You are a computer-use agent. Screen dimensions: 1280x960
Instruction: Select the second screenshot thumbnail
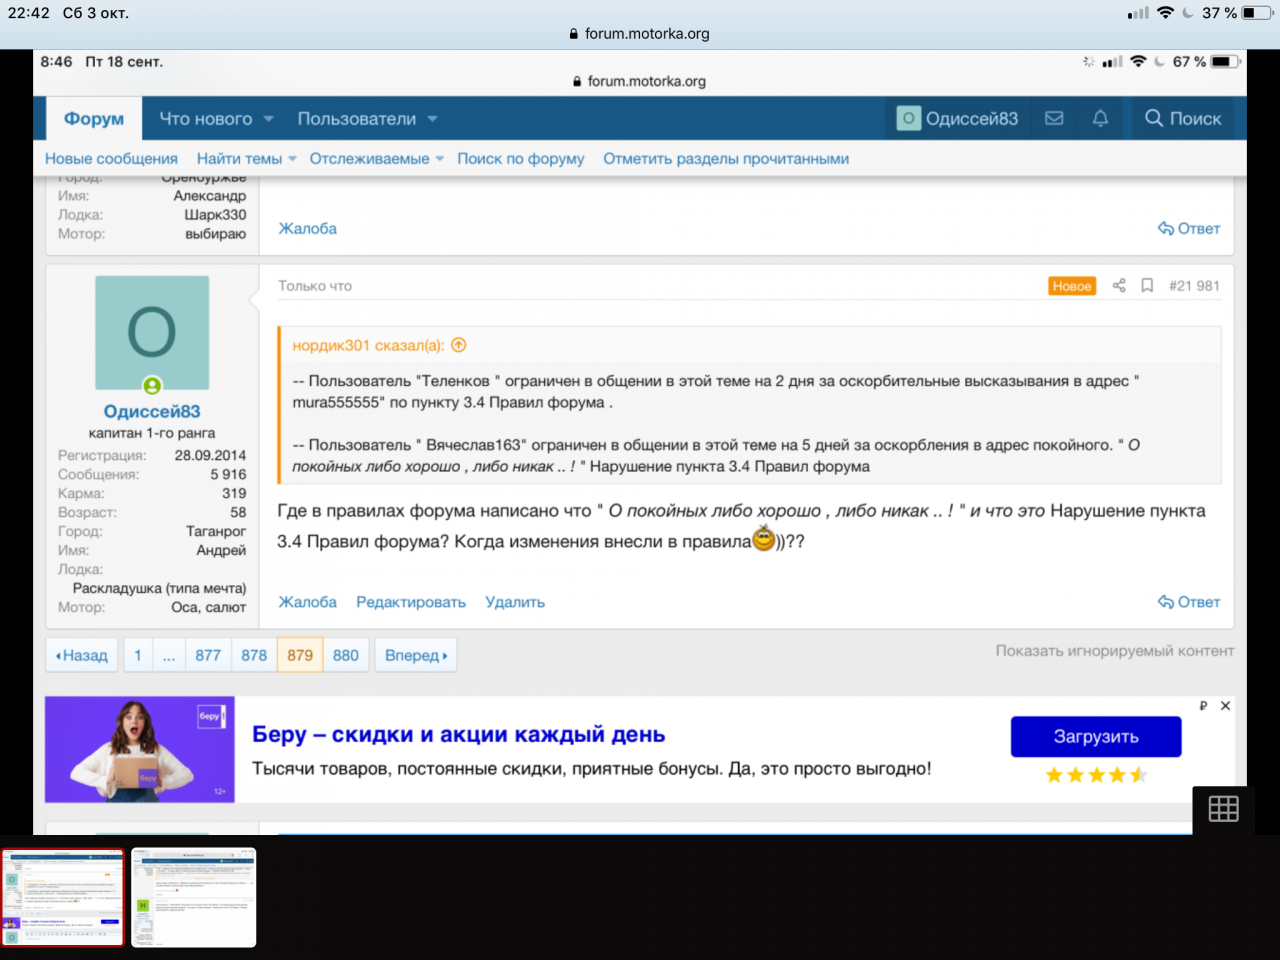click(194, 897)
